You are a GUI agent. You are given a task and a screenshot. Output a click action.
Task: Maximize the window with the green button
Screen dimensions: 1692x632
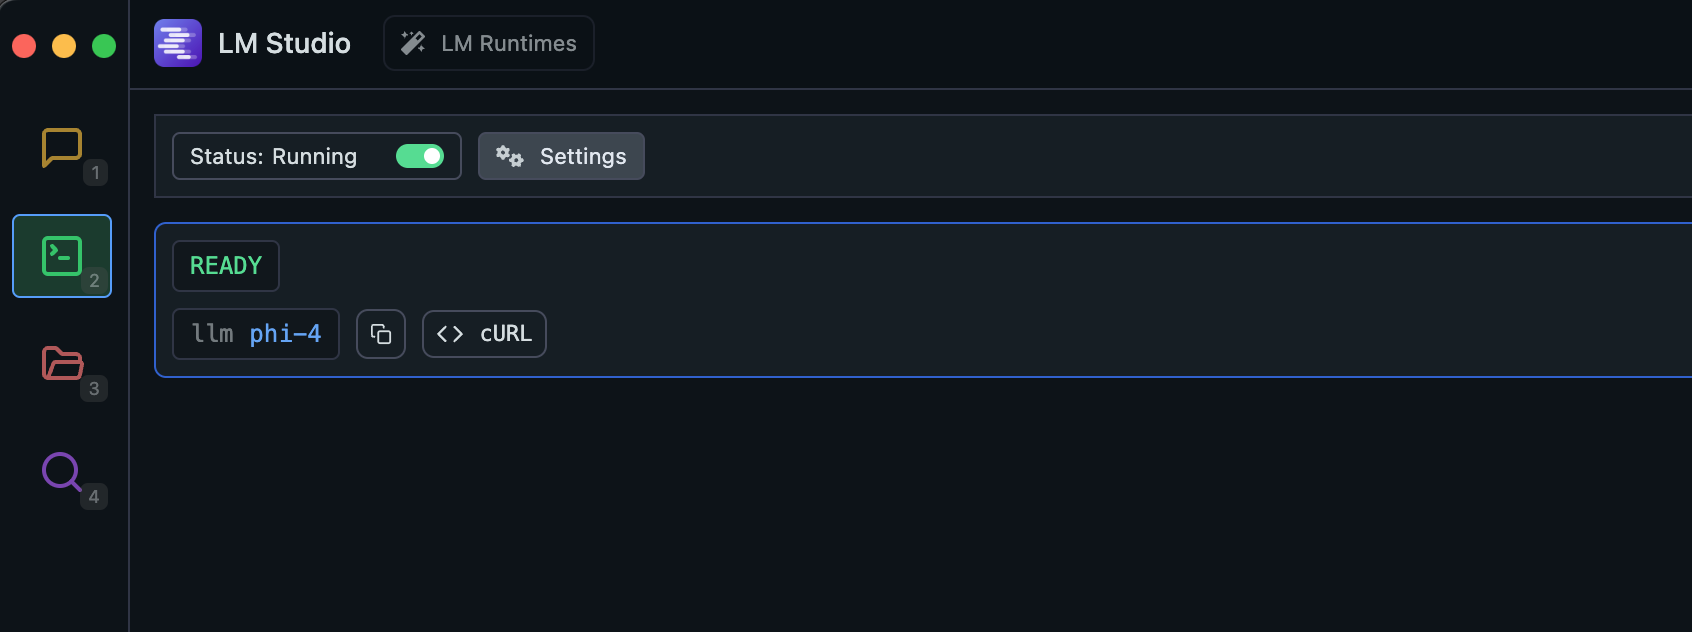point(104,46)
